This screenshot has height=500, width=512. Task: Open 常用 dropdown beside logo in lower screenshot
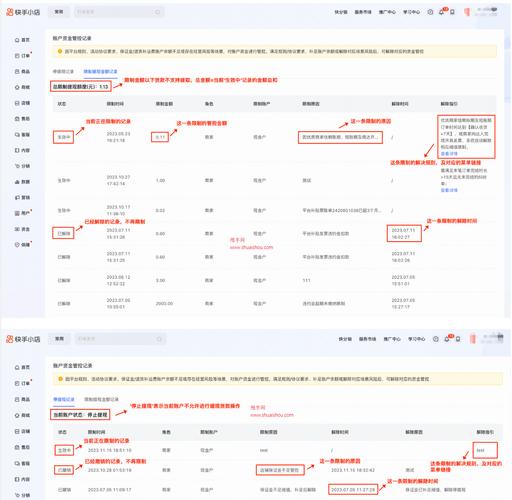[x=59, y=339]
